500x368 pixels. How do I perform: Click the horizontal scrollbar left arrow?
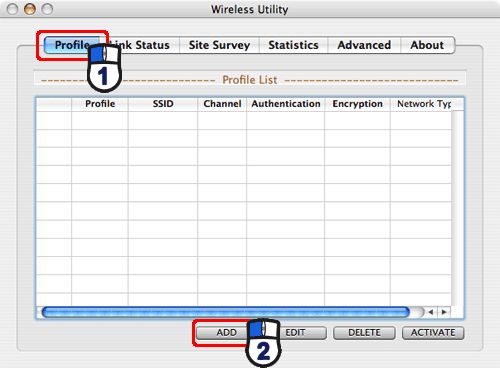pos(431,312)
